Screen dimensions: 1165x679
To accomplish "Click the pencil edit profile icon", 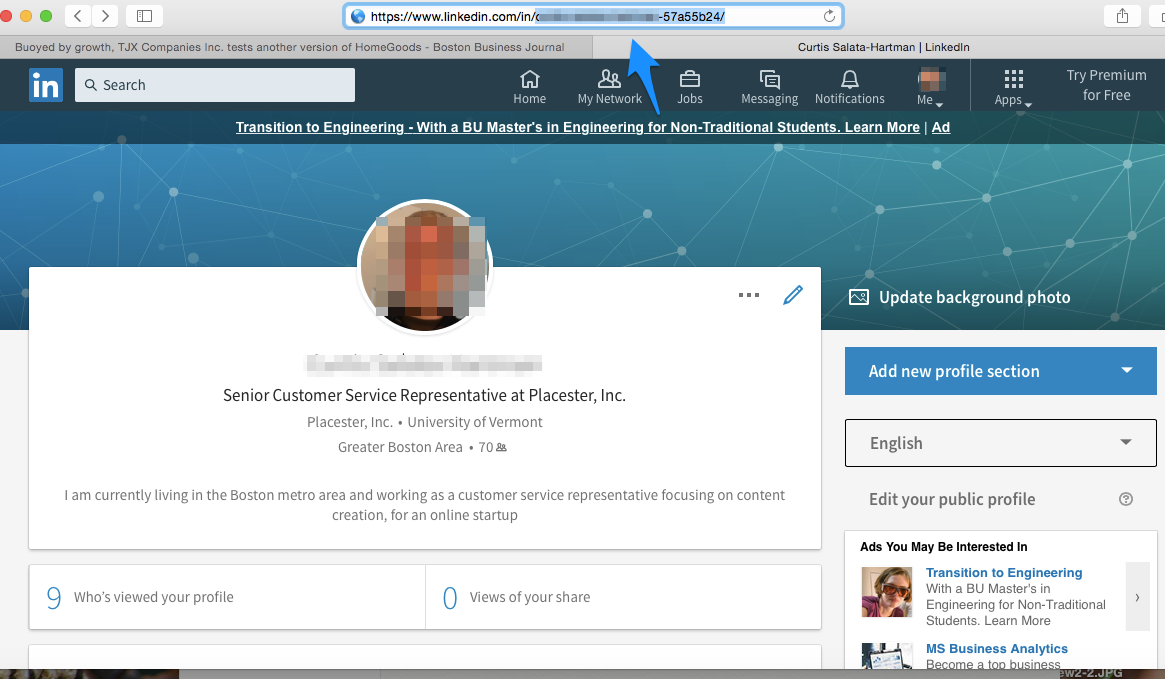I will (x=793, y=295).
